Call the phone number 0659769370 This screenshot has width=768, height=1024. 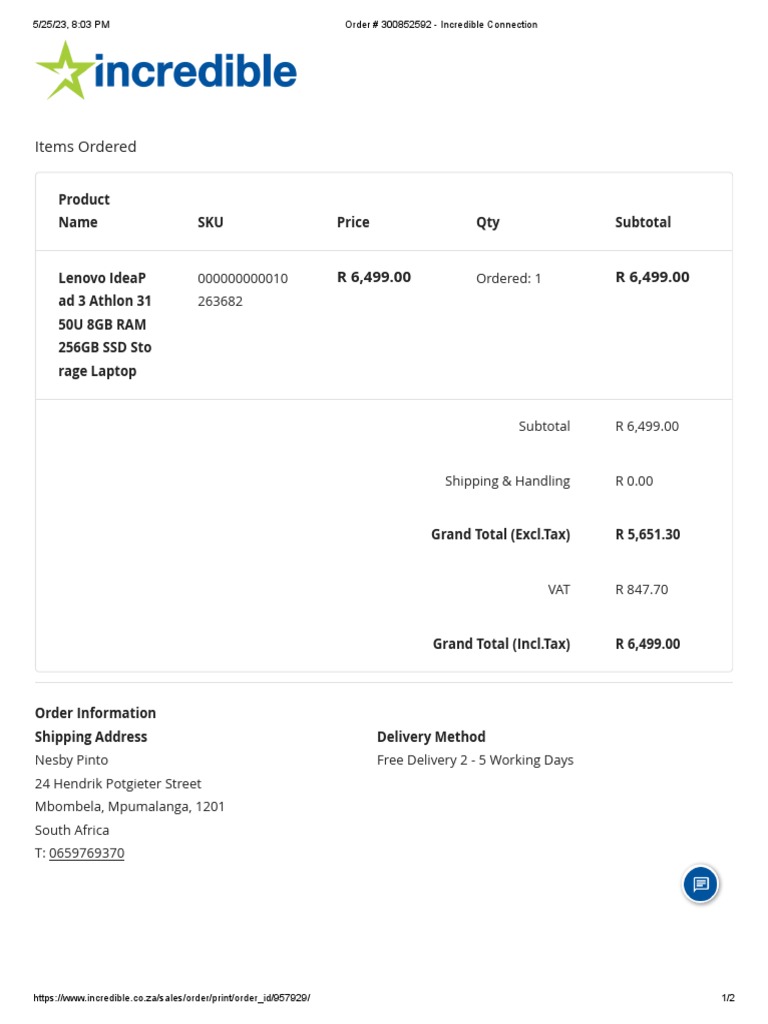(87, 853)
